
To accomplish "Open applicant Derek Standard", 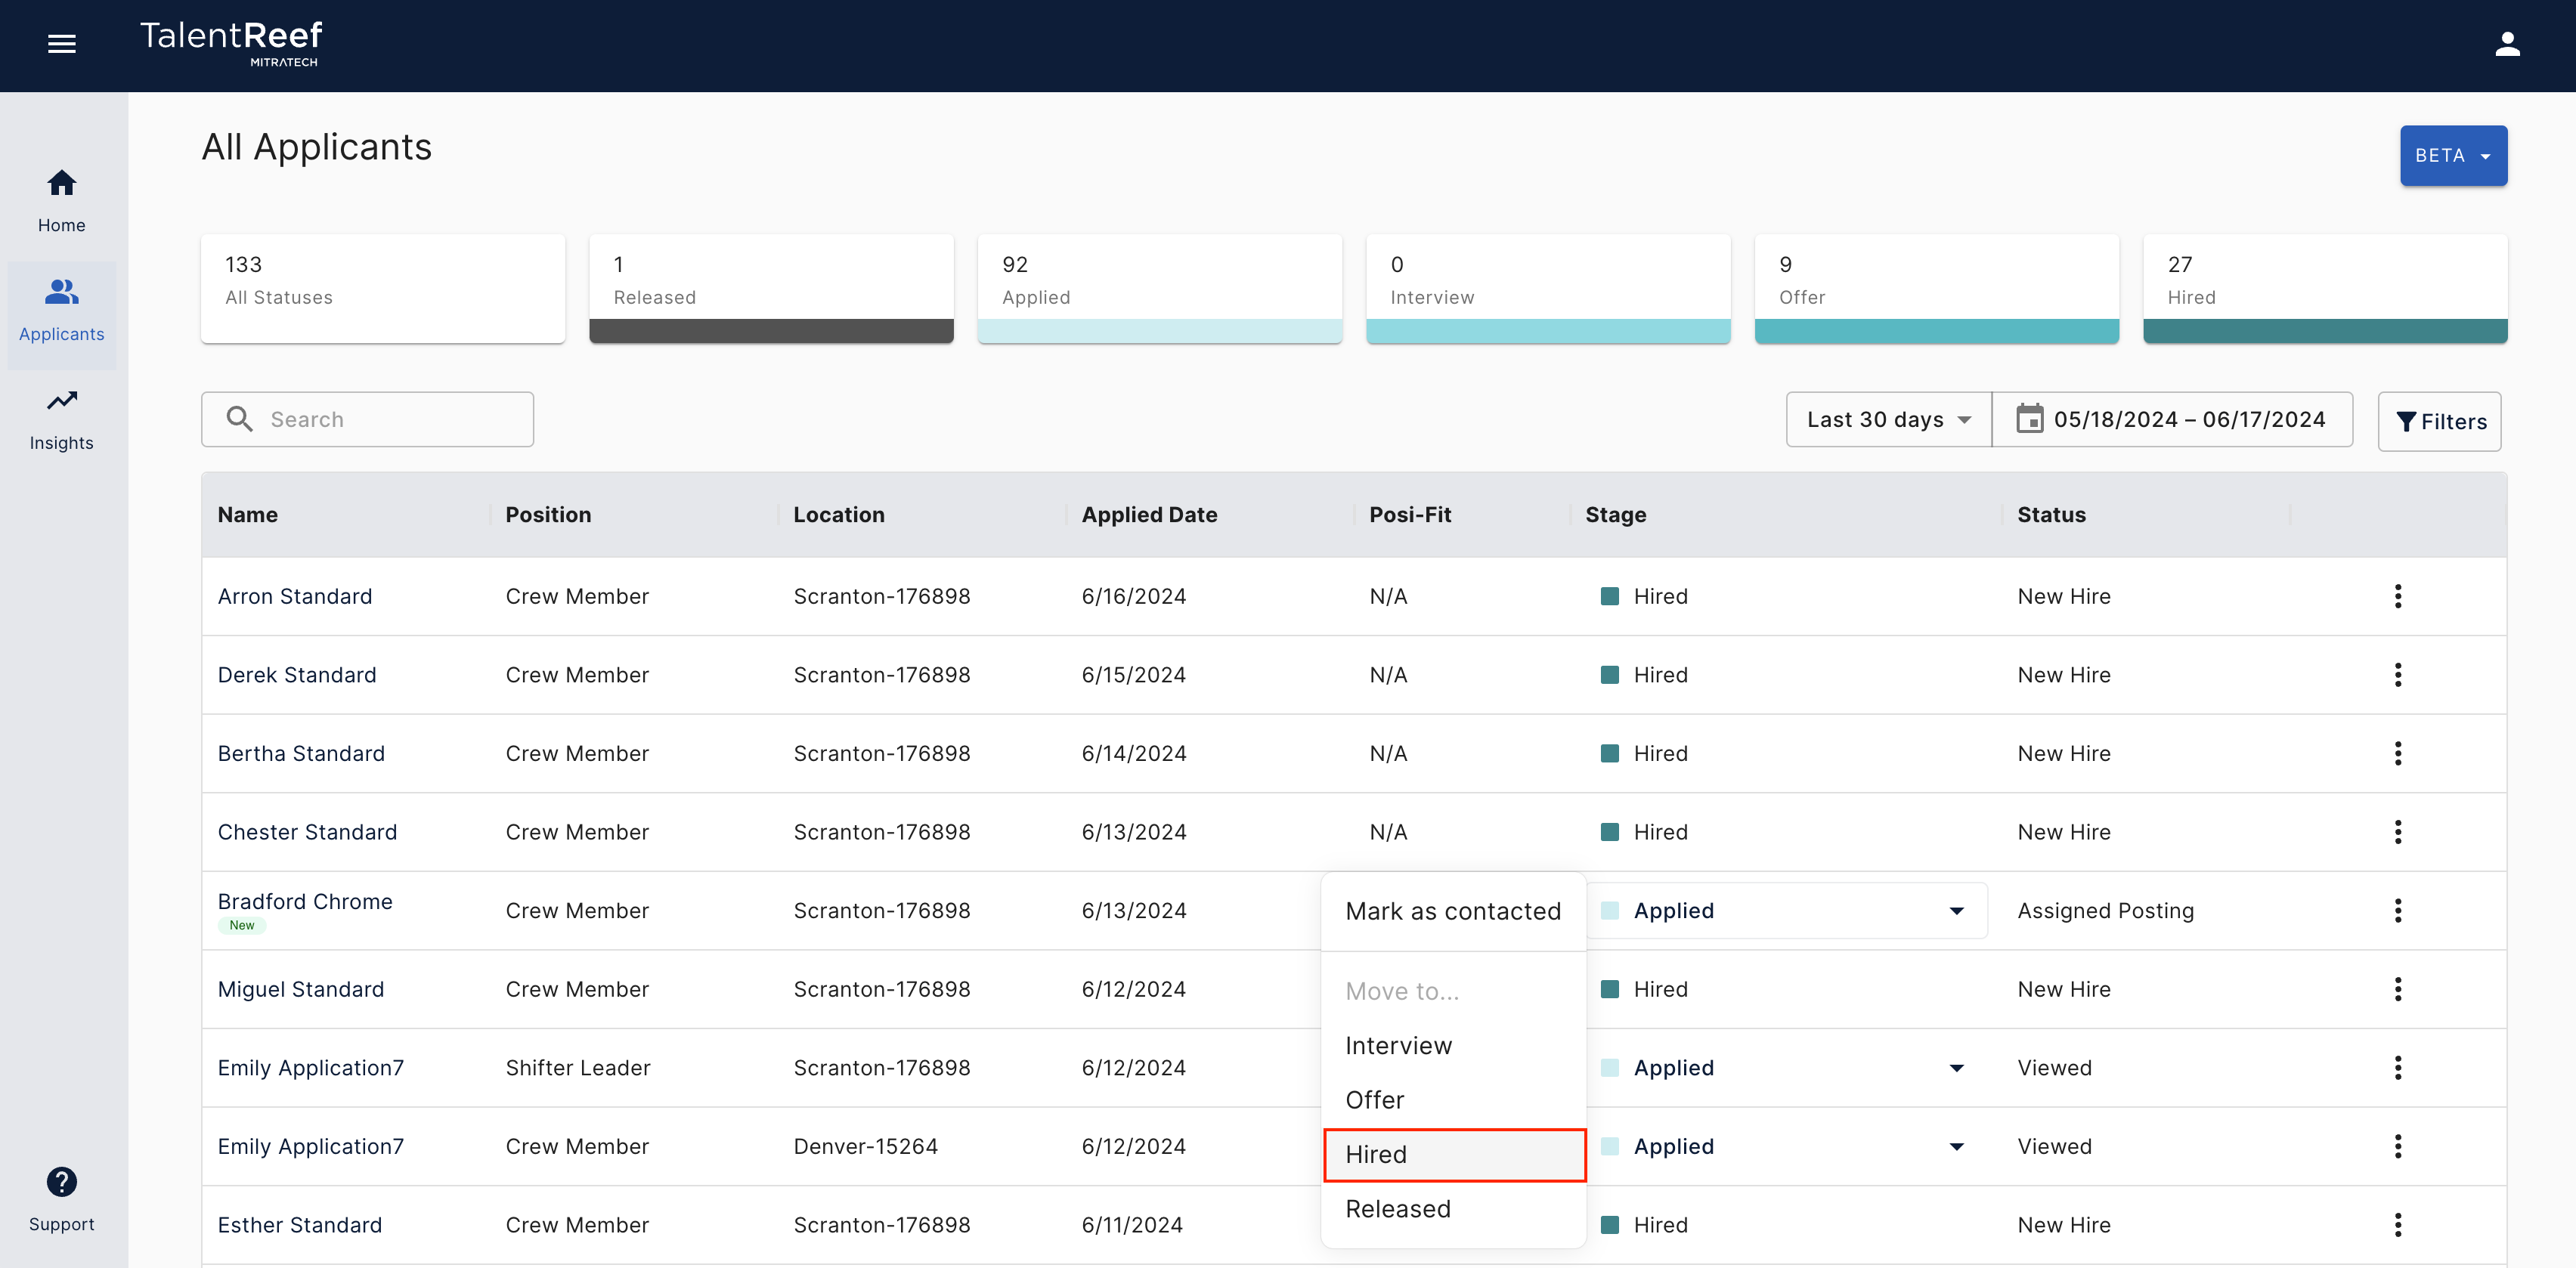I will 297,675.
